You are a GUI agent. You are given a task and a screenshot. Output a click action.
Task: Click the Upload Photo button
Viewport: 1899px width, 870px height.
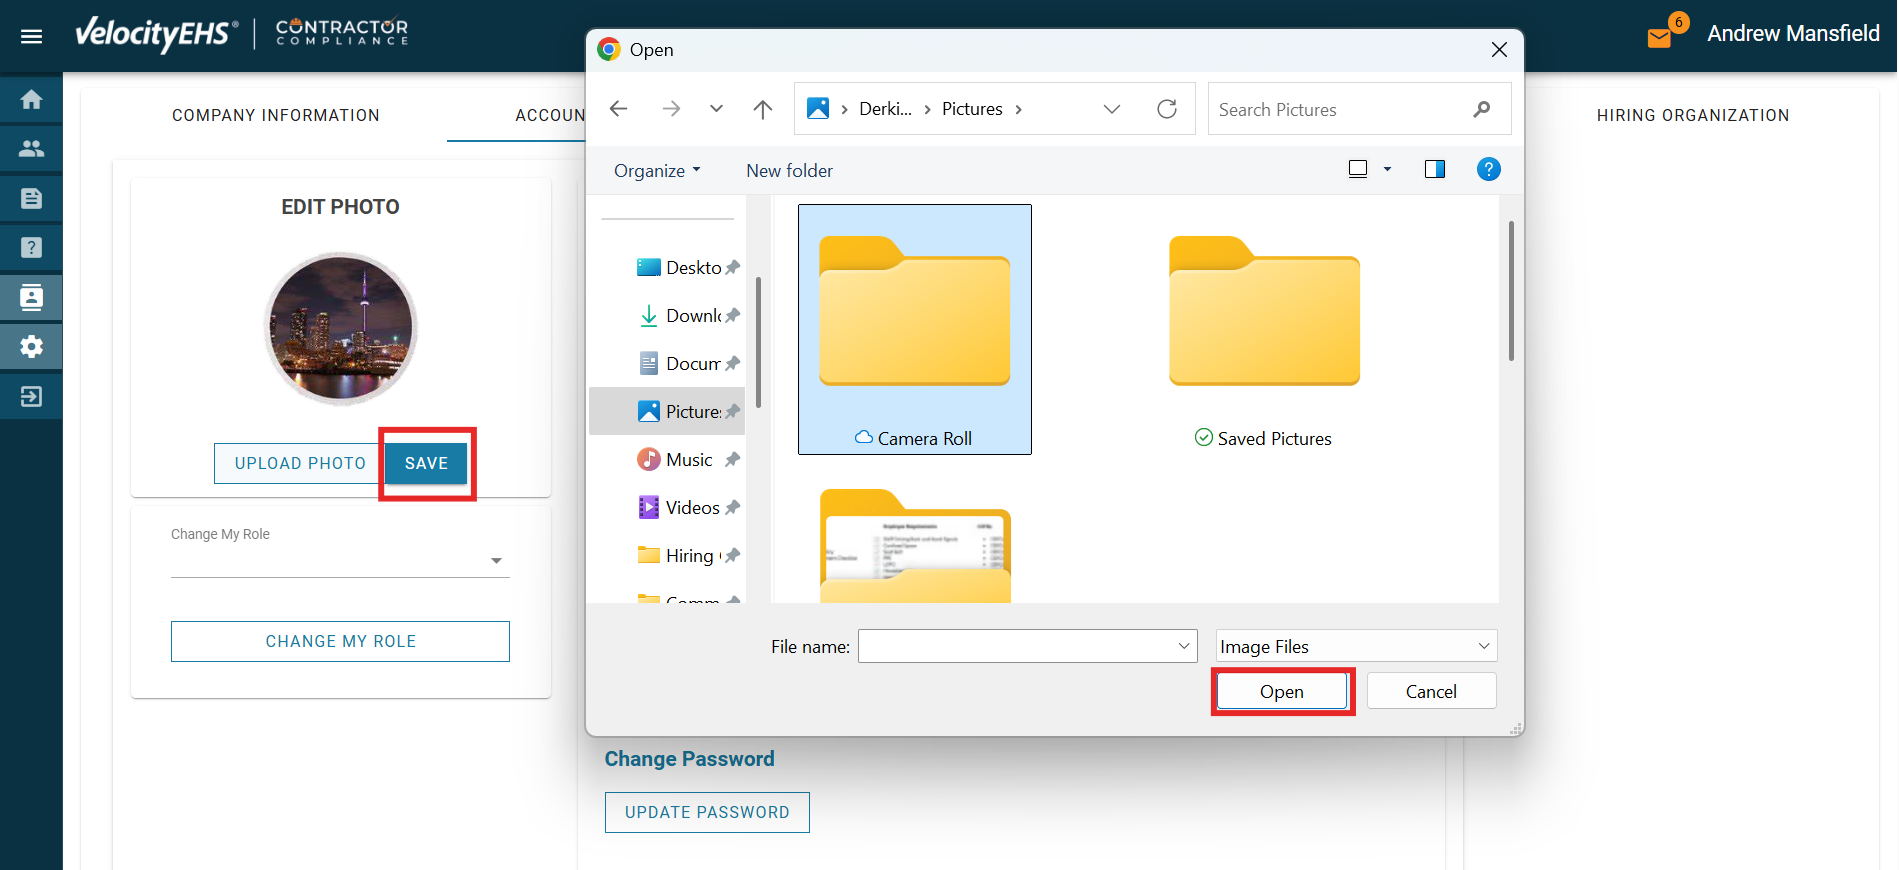click(300, 464)
